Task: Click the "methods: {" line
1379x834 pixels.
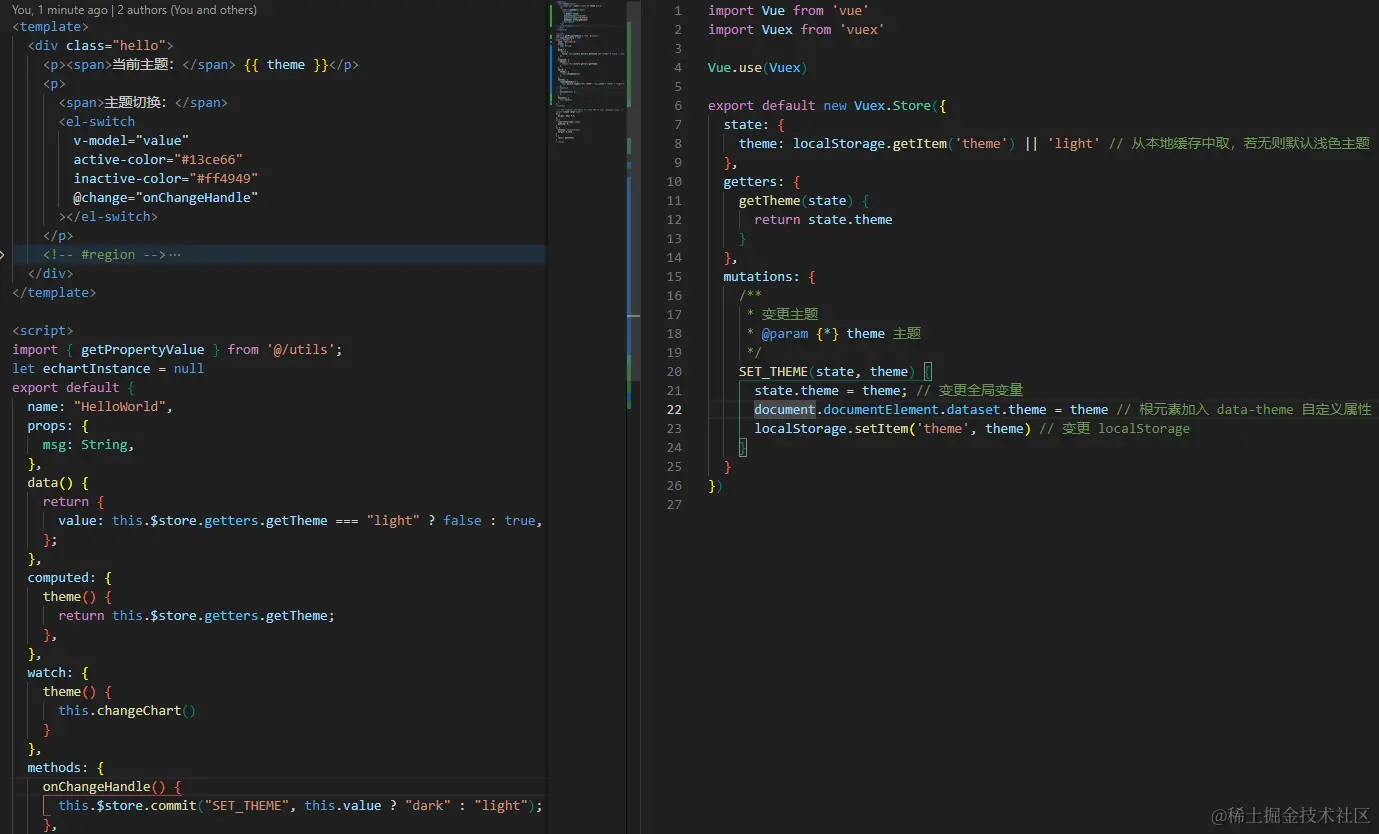Action: click(x=66, y=768)
